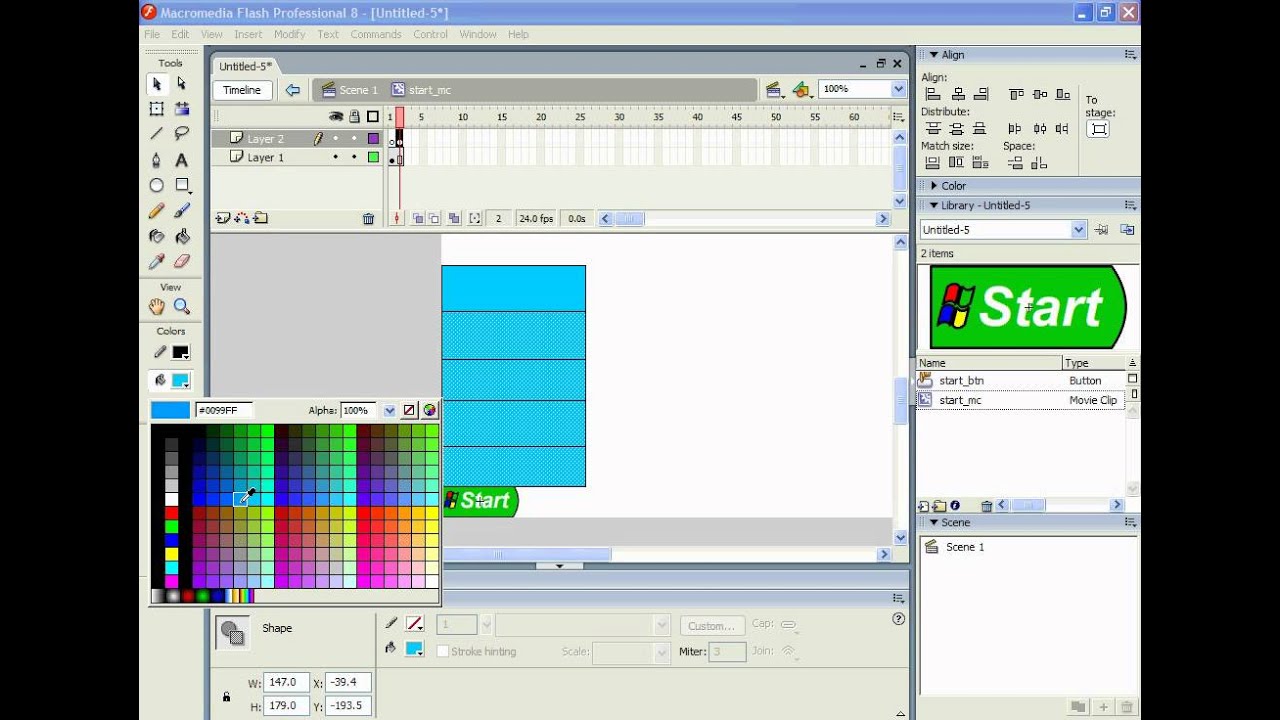Click Align horizontal center icon
Screen dimensions: 1280x720
(x=957, y=94)
